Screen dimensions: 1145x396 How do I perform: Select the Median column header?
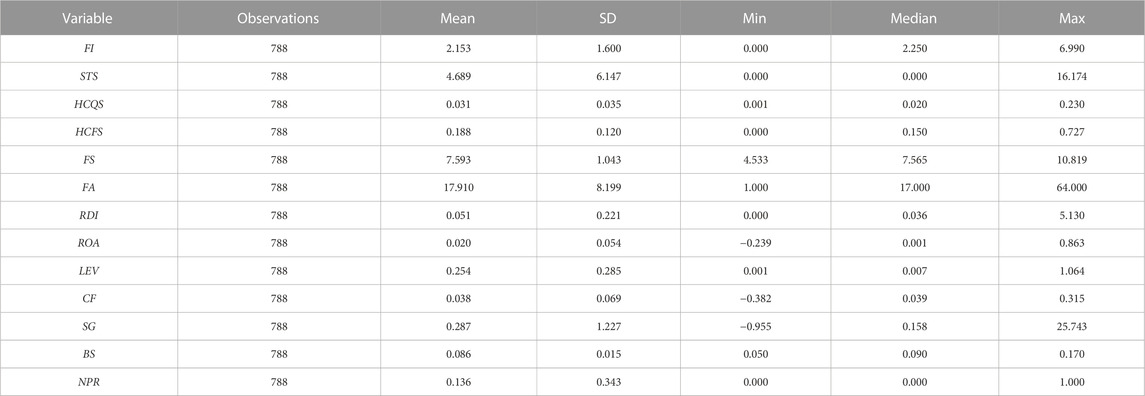900,18
